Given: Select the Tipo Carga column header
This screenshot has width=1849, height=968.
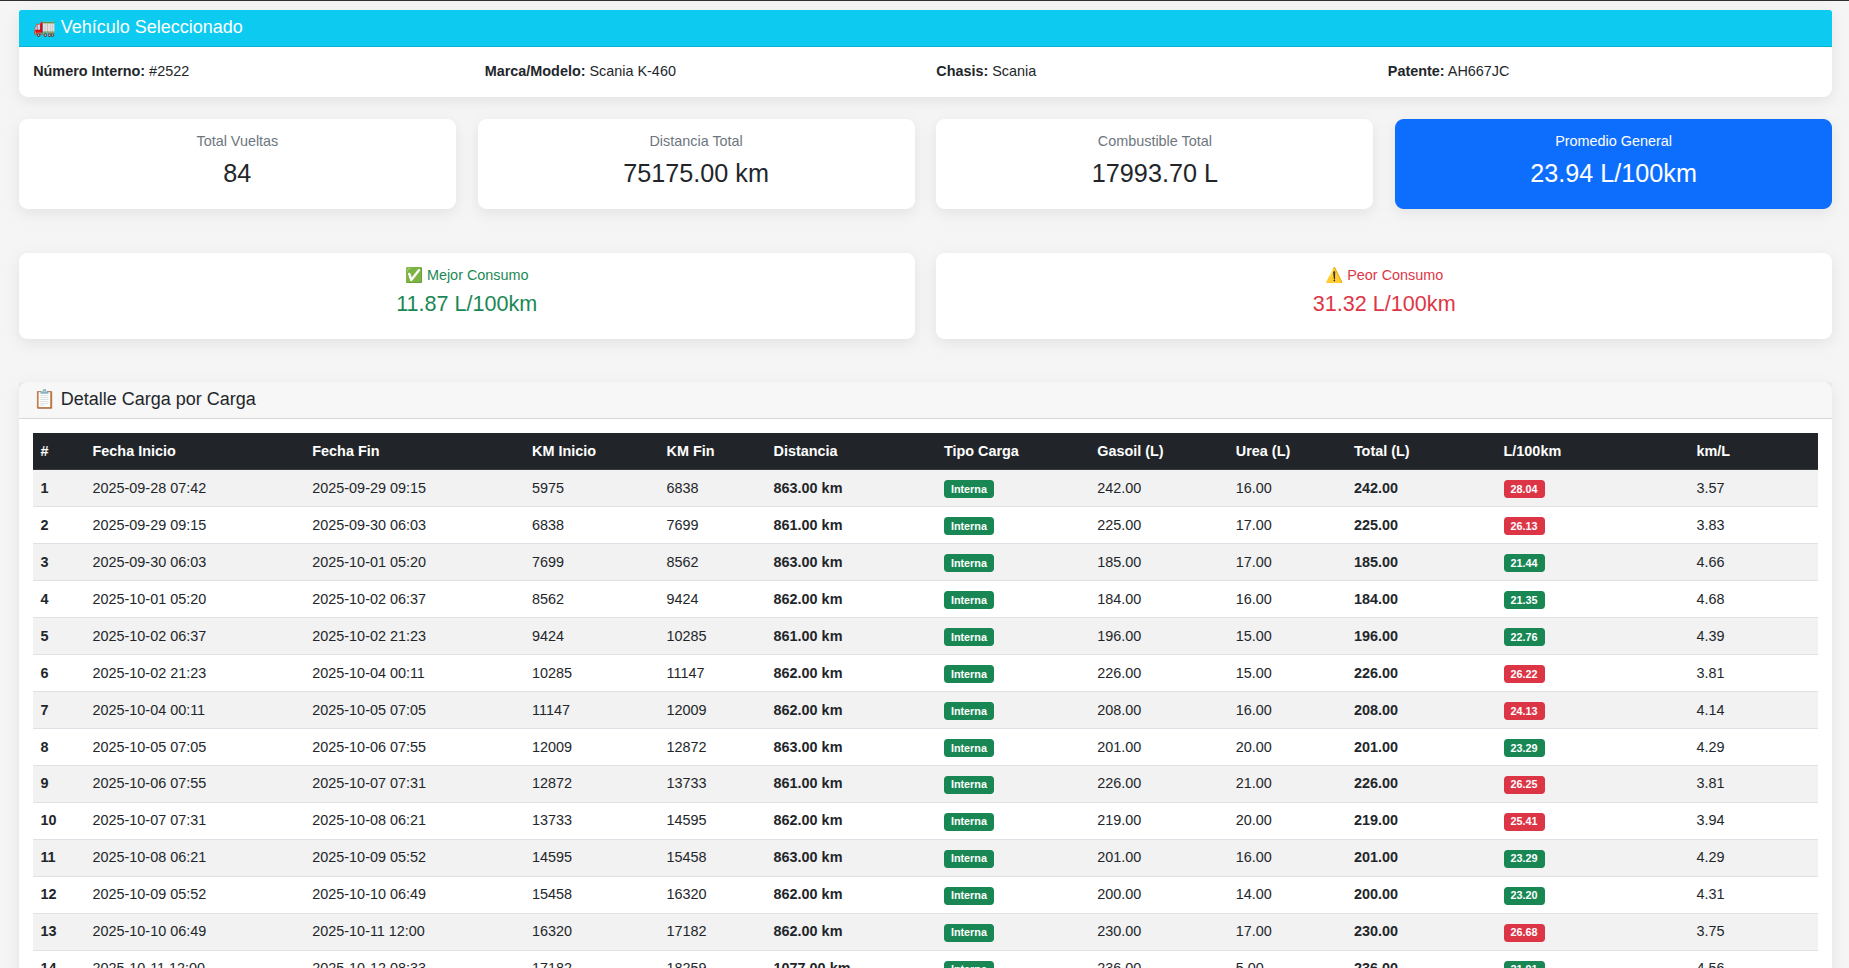Looking at the screenshot, I should [x=980, y=451].
